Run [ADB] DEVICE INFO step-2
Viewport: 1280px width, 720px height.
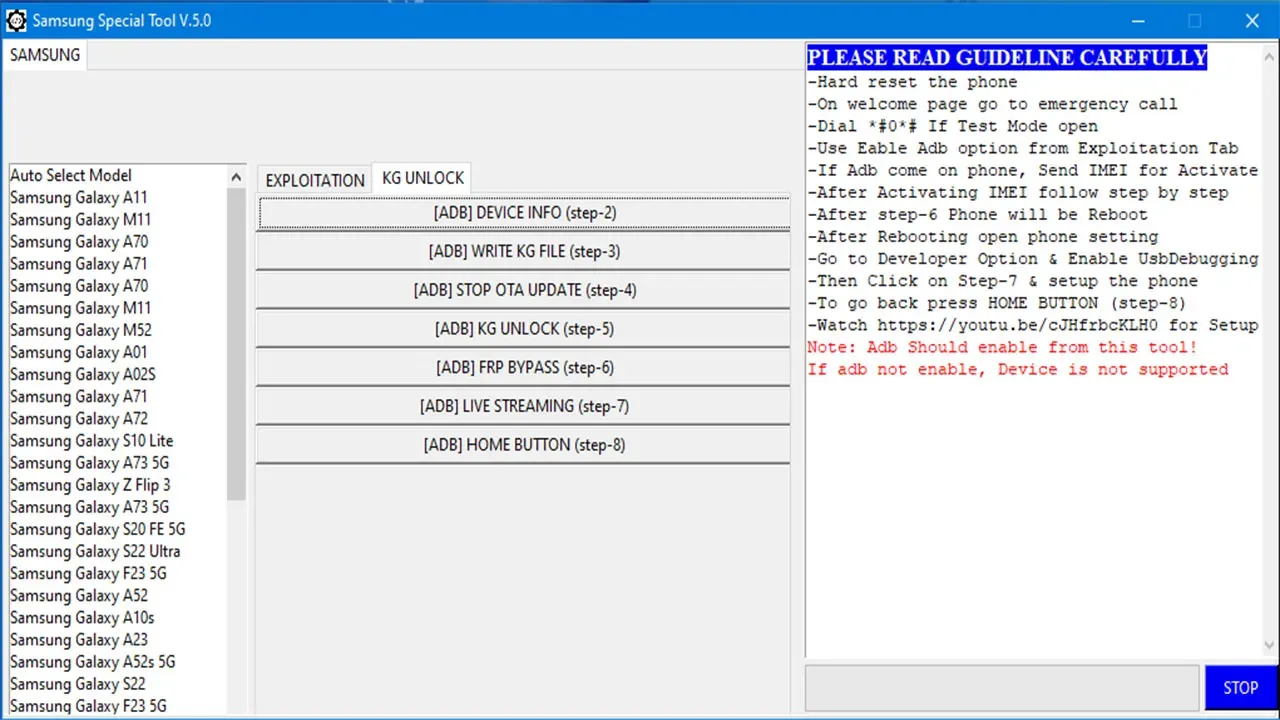tap(524, 213)
